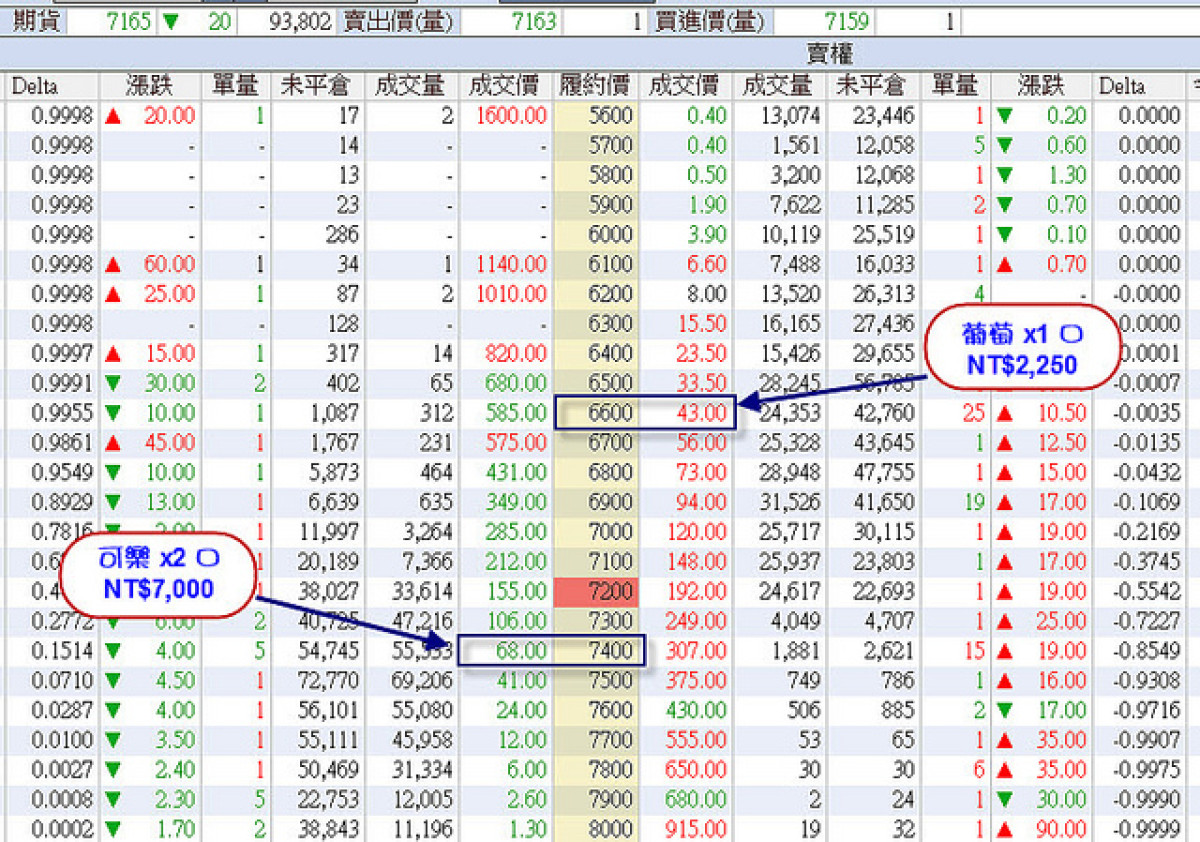
Task: Select the ask price 7163
Action: [532, 21]
